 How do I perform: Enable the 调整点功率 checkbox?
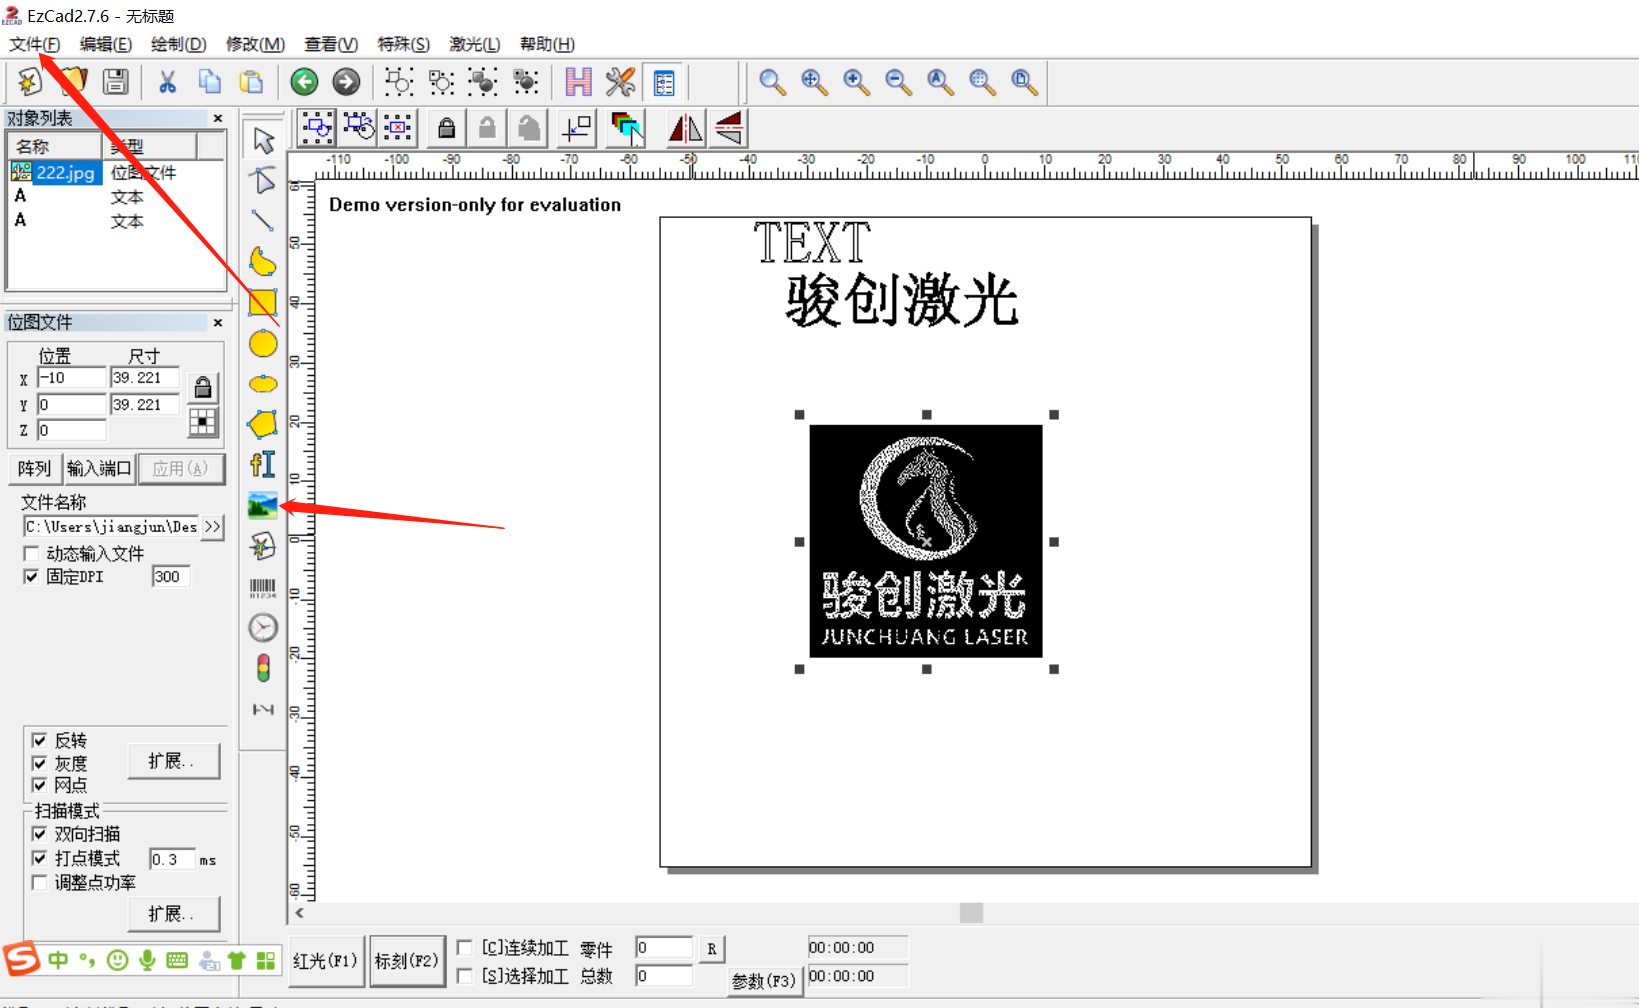[x=39, y=883]
